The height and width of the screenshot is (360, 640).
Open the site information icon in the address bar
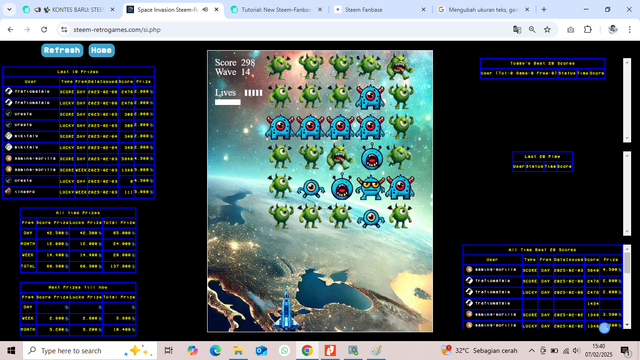click(64, 29)
